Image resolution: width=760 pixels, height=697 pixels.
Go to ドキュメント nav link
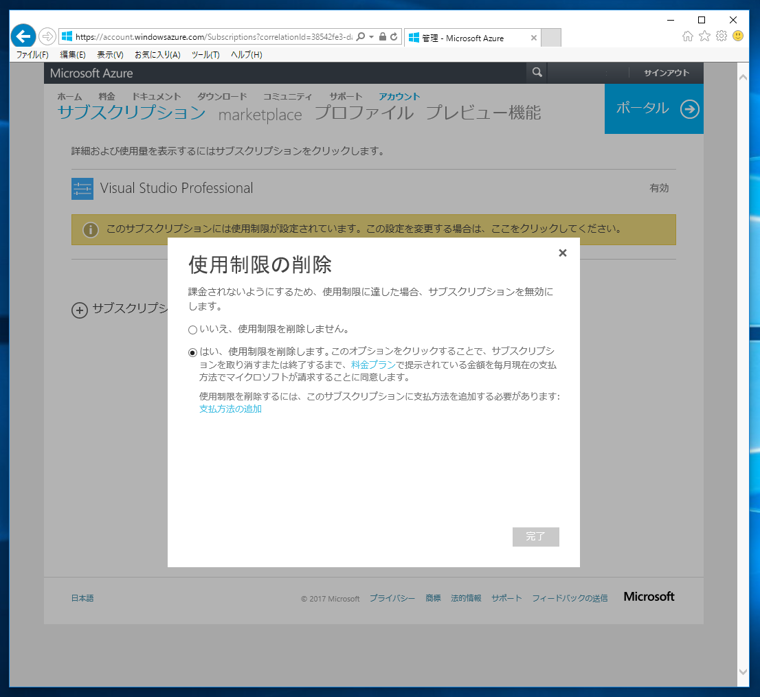[156, 96]
